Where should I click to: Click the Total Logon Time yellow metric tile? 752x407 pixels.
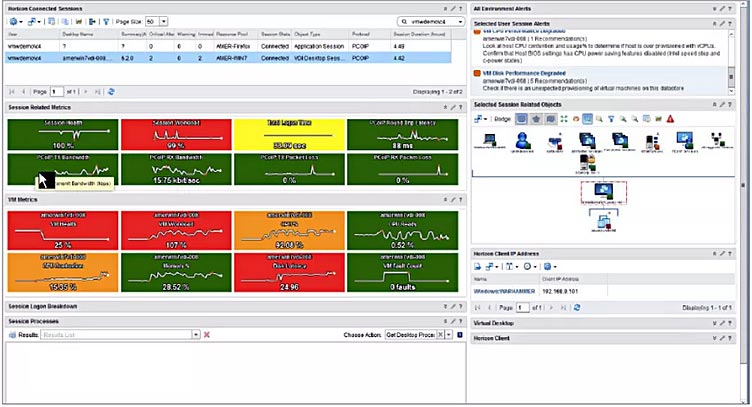tap(289, 135)
